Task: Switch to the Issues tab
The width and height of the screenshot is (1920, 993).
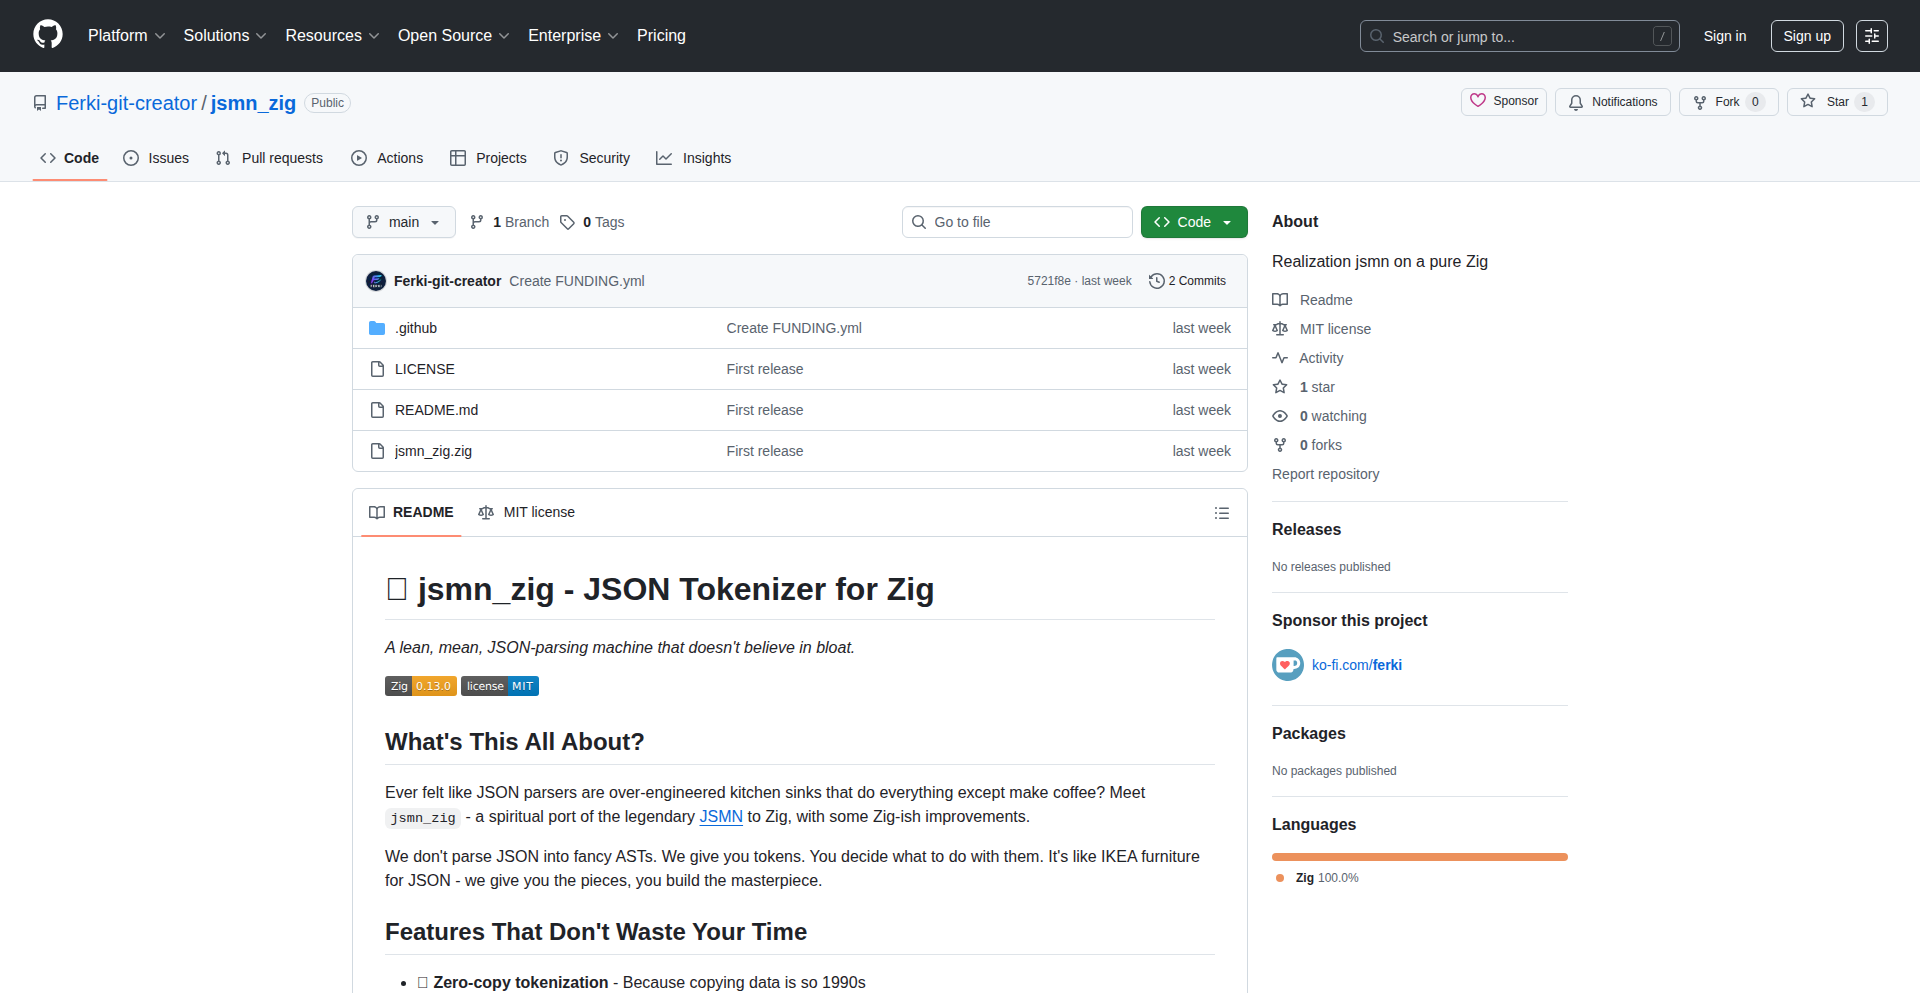Action: point(156,158)
